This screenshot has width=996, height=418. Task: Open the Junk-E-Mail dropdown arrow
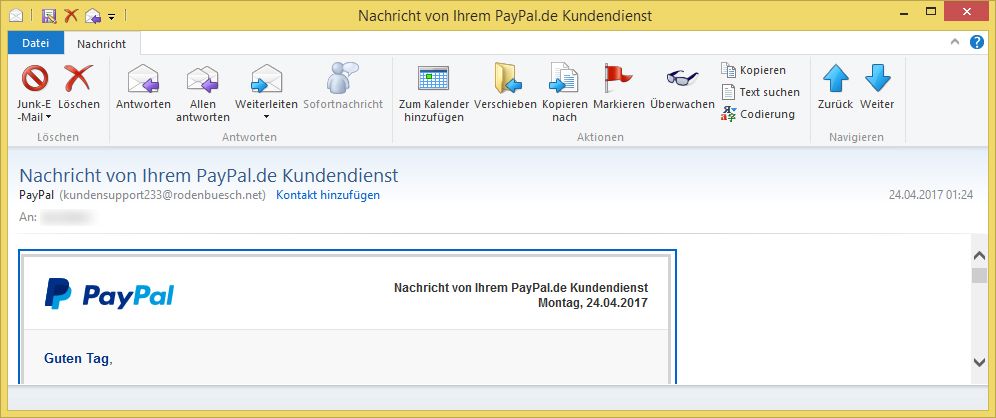49,118
